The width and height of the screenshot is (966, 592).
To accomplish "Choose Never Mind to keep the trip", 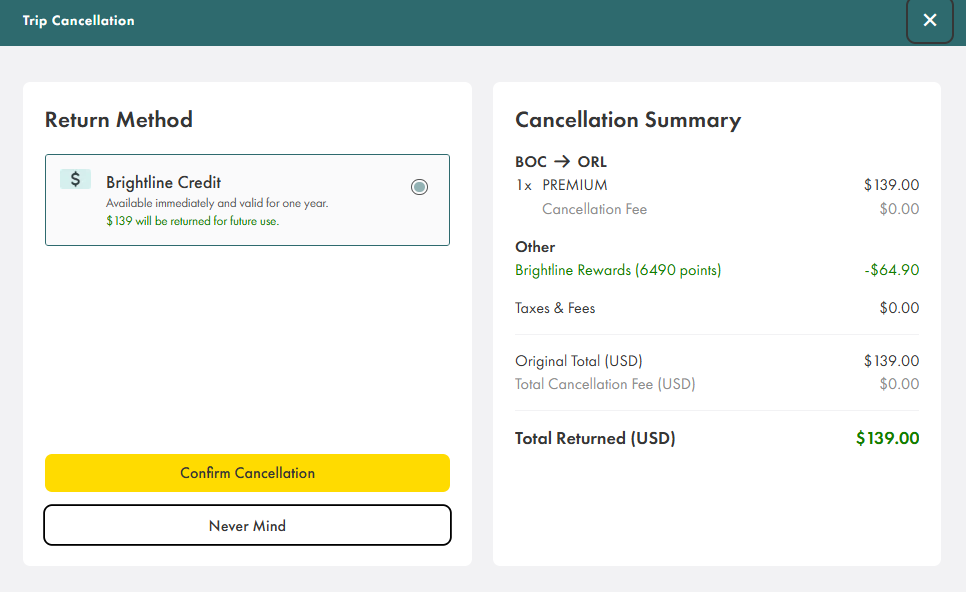I will click(247, 525).
